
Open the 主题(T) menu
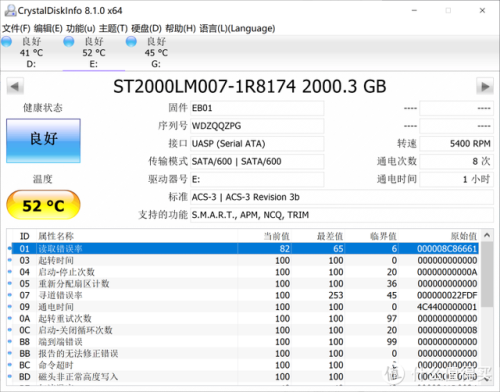113,28
